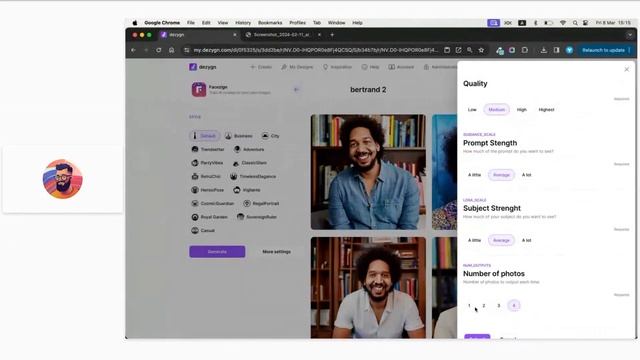Click the zoom magnifier in address bar

click(470, 50)
